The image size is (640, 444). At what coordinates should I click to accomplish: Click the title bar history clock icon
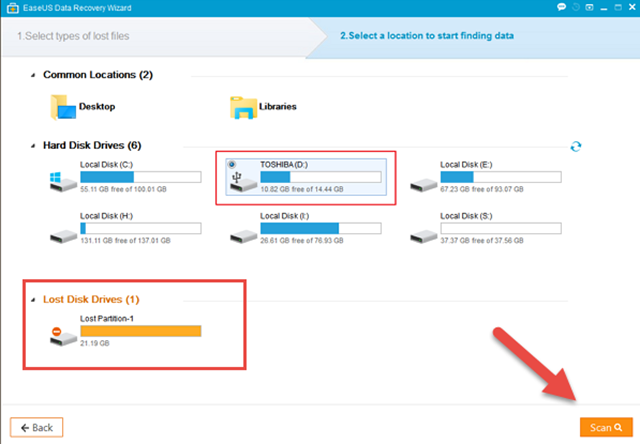[x=576, y=7]
